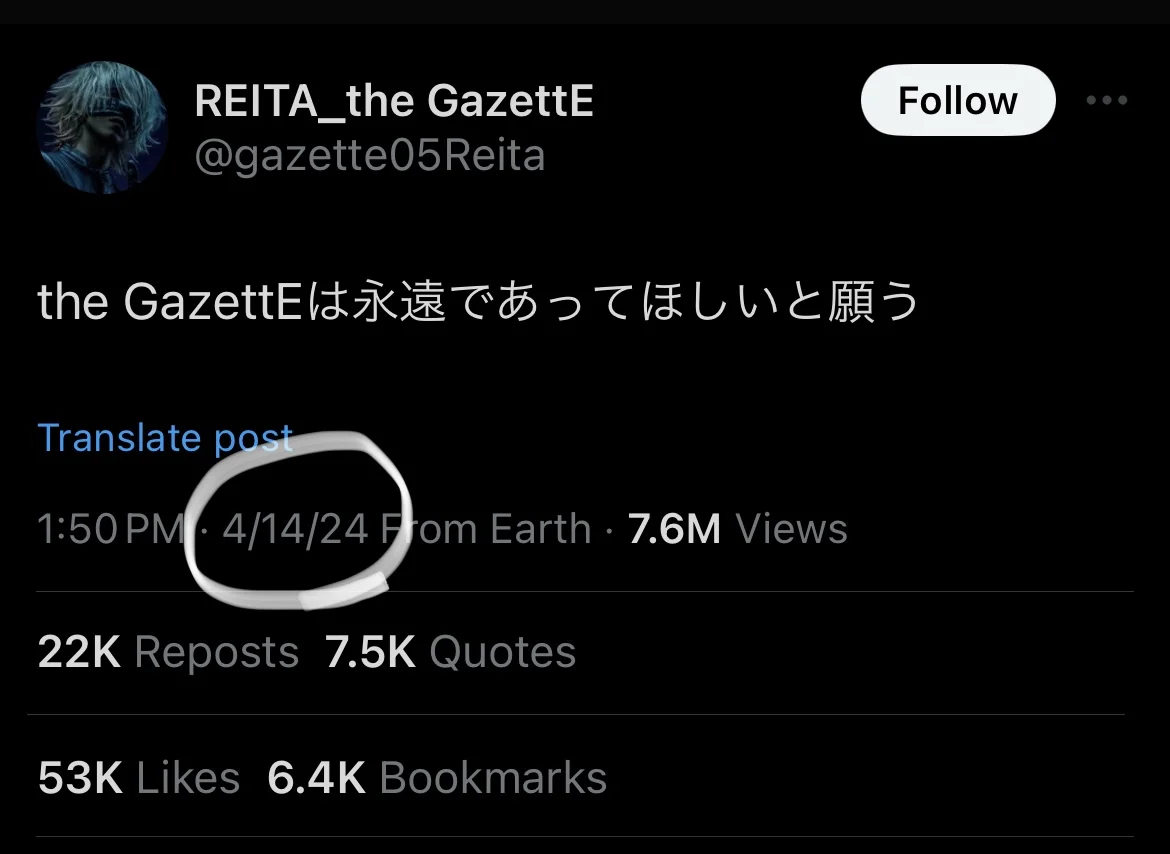Click the circled 4/14/24 date
The width and height of the screenshot is (1170, 854).
click(x=295, y=529)
